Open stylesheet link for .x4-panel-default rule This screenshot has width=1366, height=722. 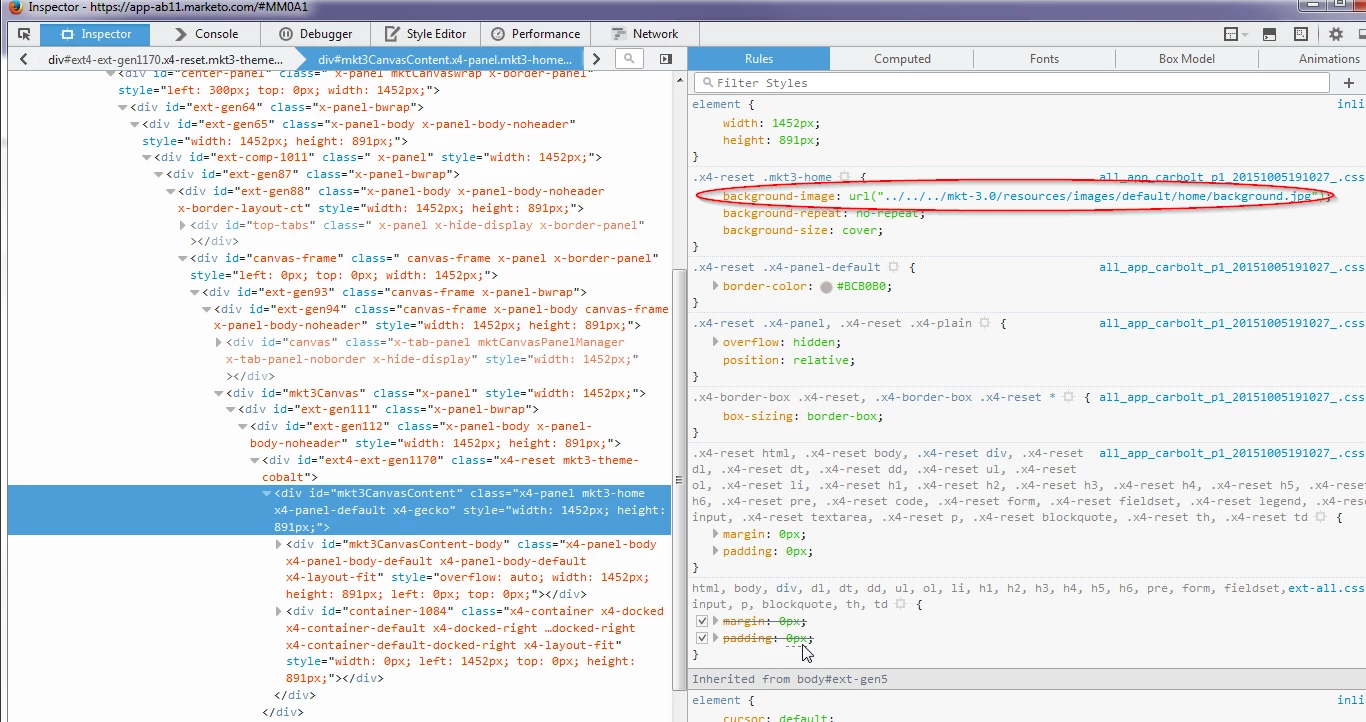[x=1231, y=267]
